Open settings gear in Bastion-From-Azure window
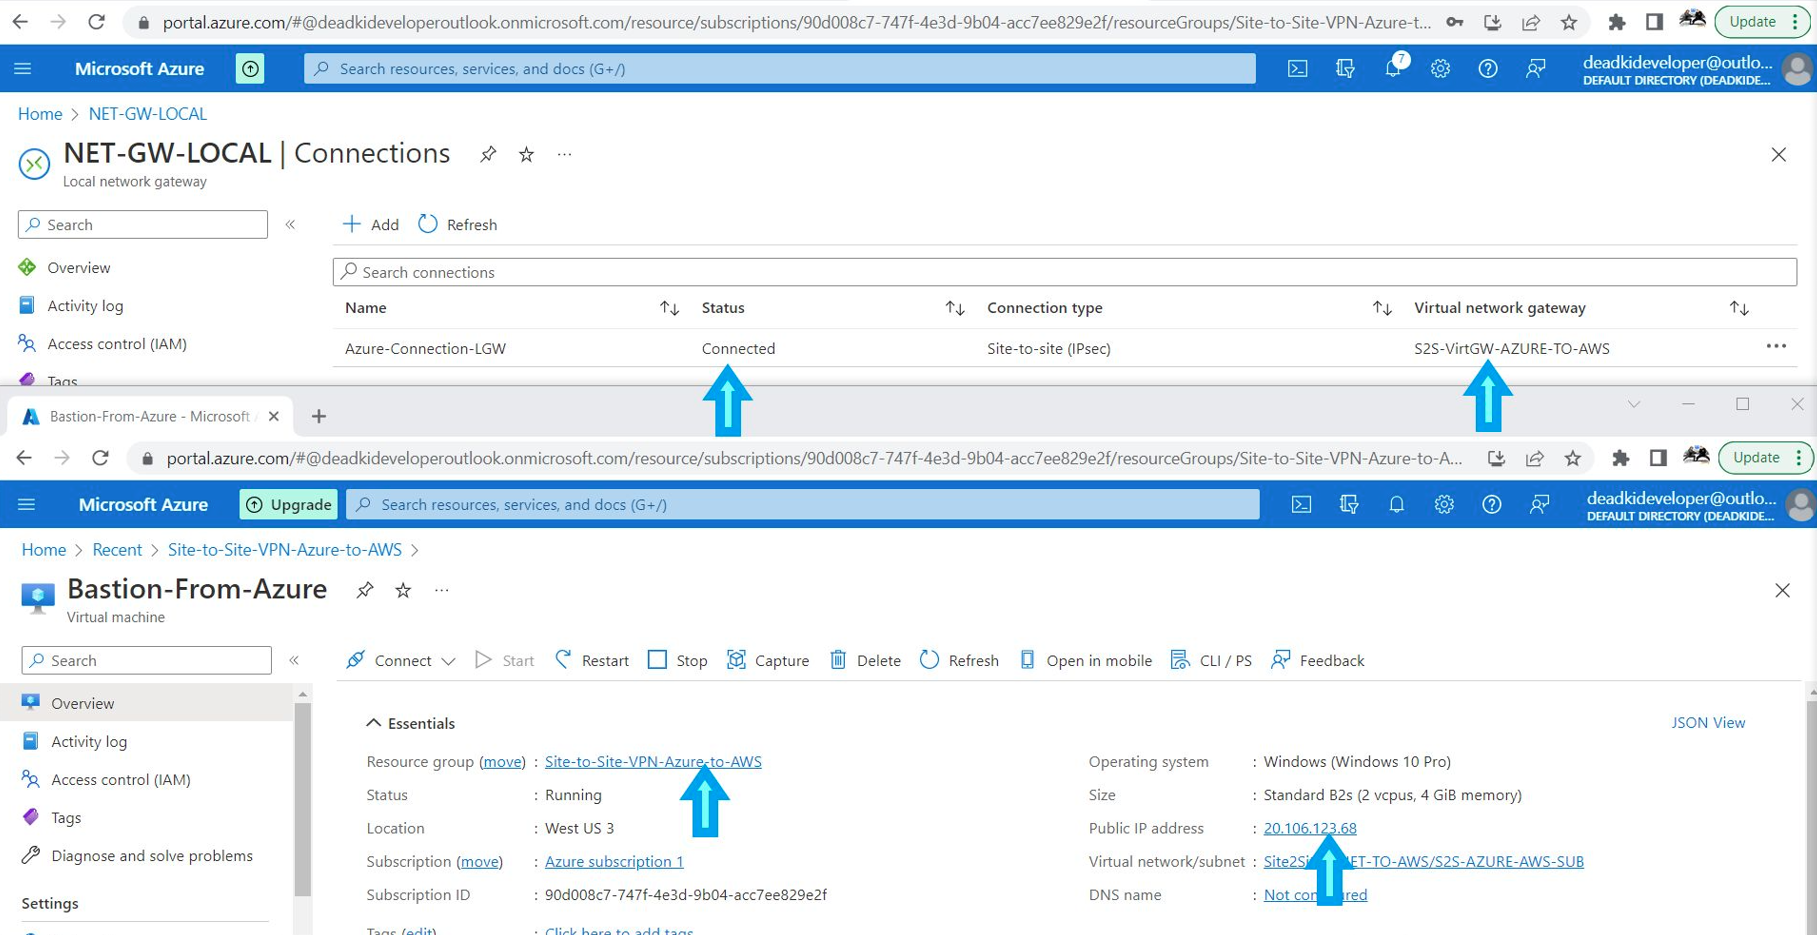 tap(1444, 505)
